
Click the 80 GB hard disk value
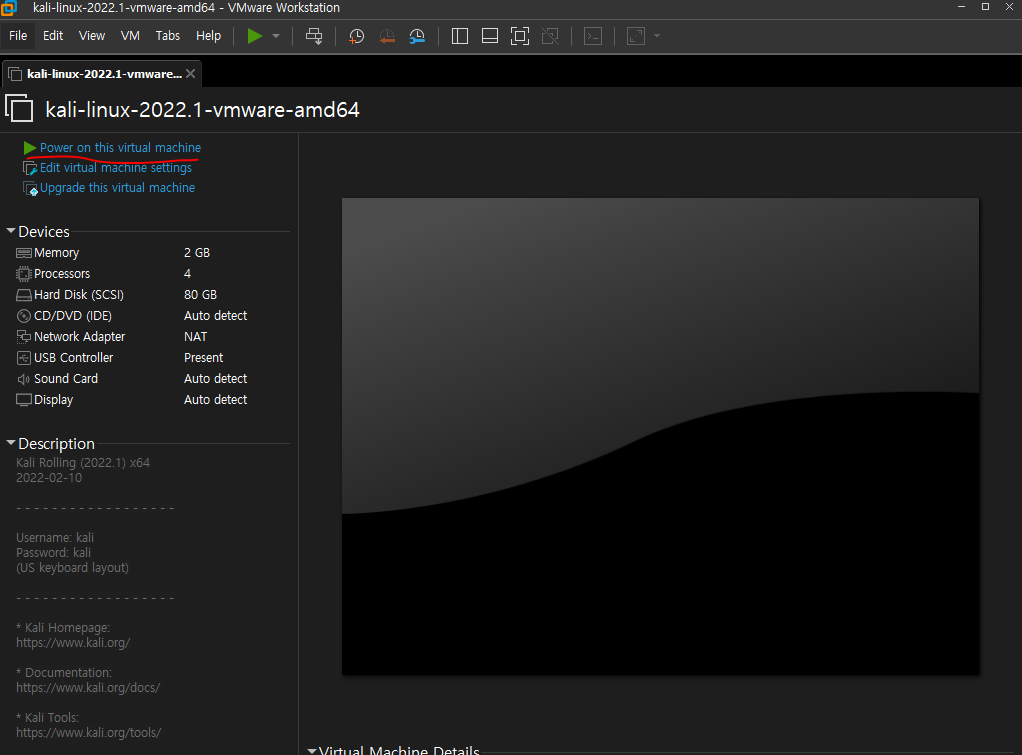[200, 295]
